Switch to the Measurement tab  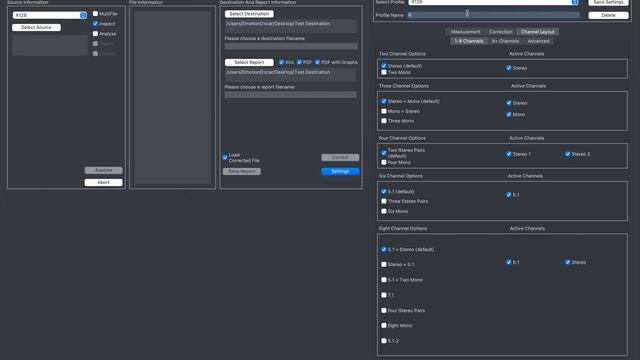[465, 32]
